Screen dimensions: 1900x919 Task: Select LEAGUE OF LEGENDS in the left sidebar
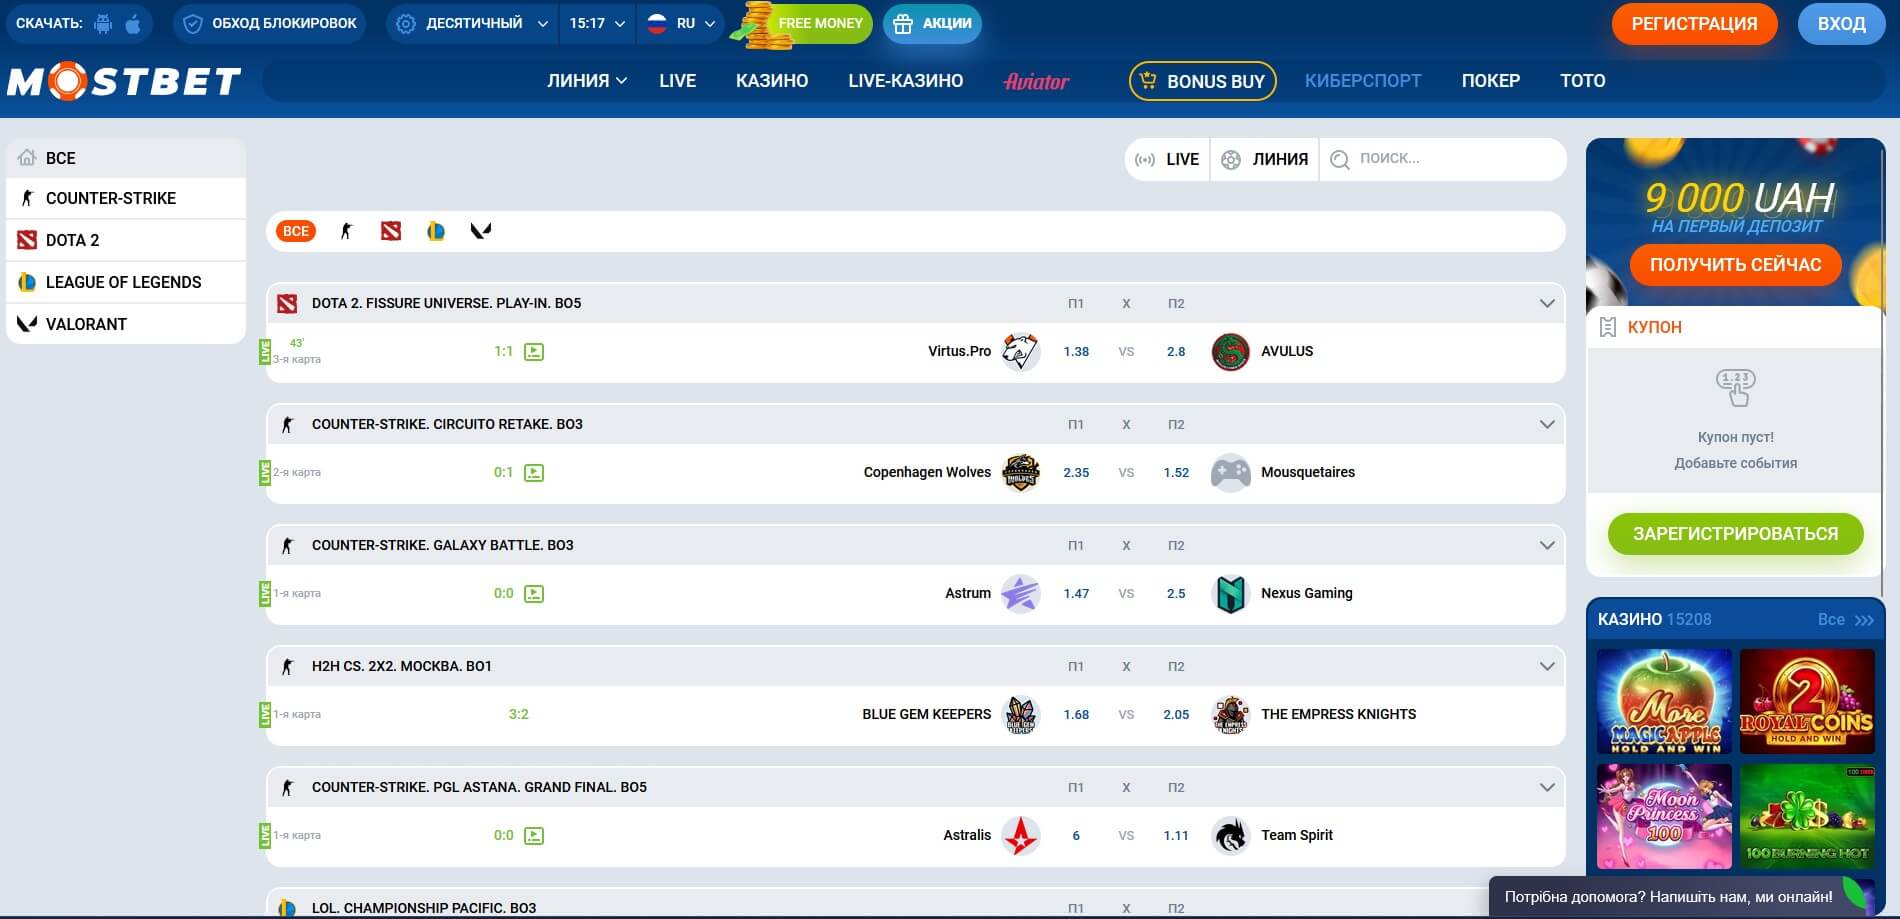pos(126,282)
